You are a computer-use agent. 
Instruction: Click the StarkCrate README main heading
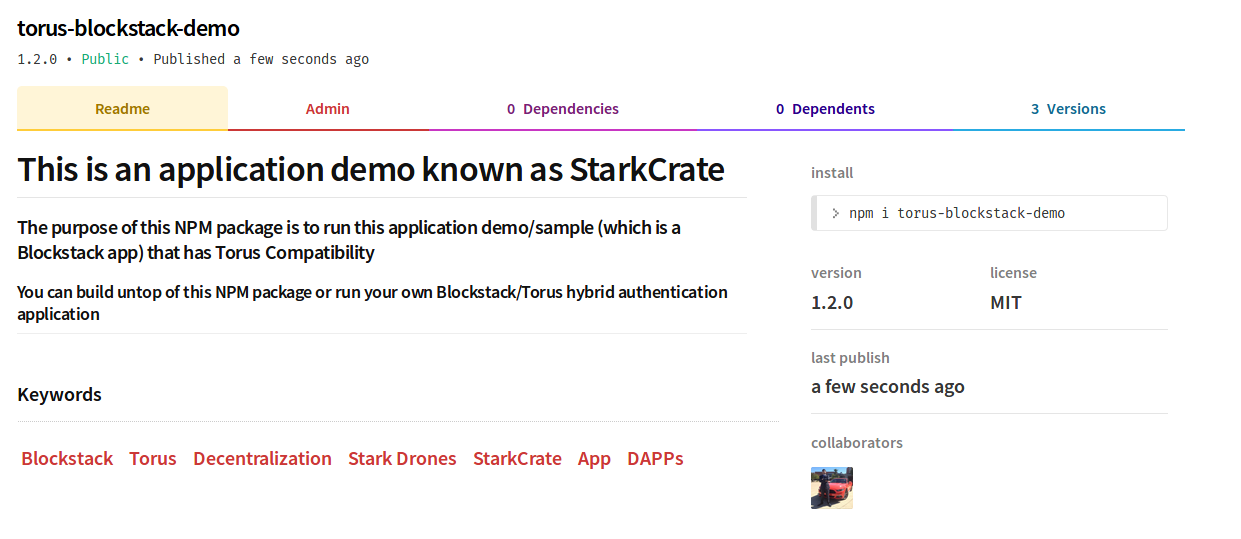click(x=370, y=169)
